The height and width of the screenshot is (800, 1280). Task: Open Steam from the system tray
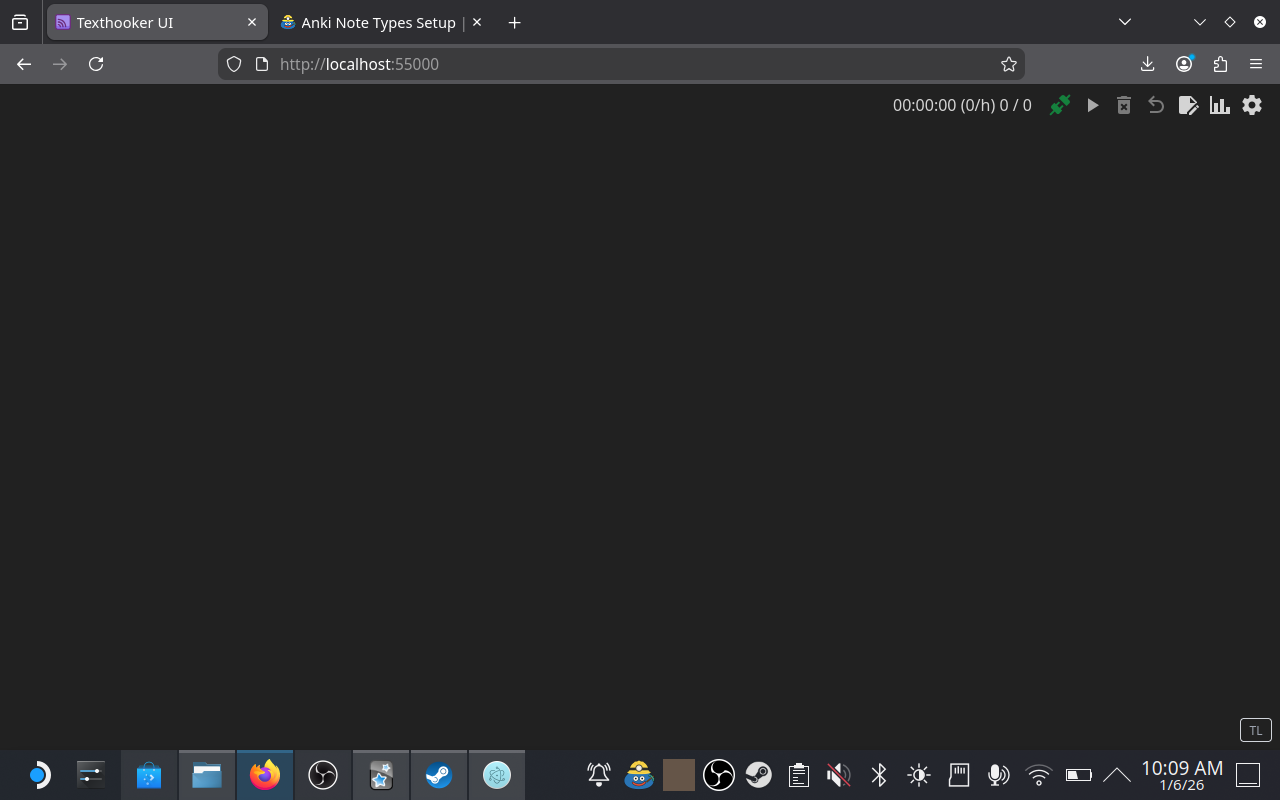(x=759, y=775)
